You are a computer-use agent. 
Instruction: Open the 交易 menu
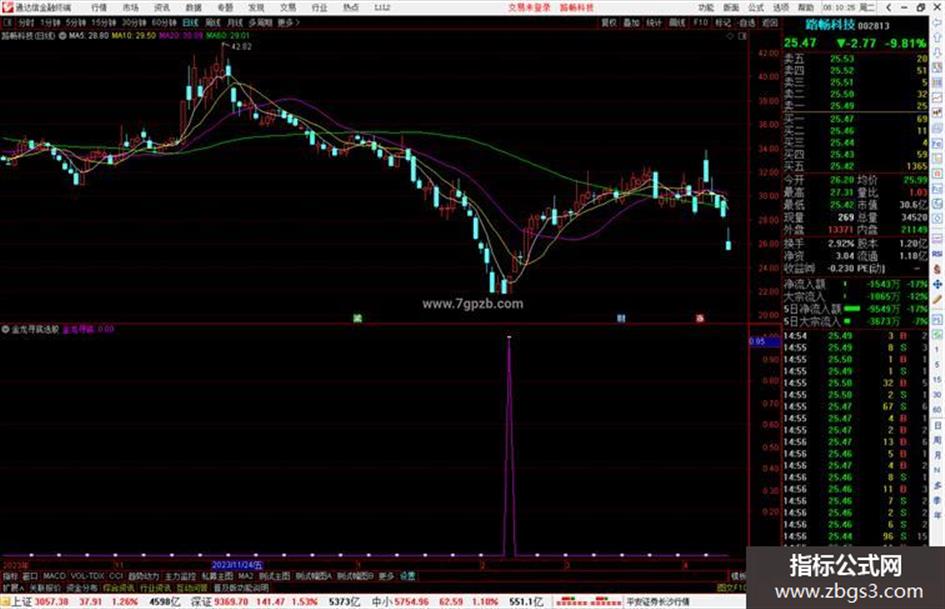pyautogui.click(x=287, y=7)
